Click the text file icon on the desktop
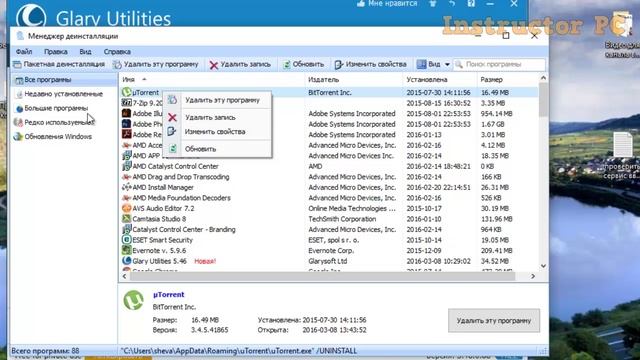The image size is (640, 360). click(x=623, y=144)
